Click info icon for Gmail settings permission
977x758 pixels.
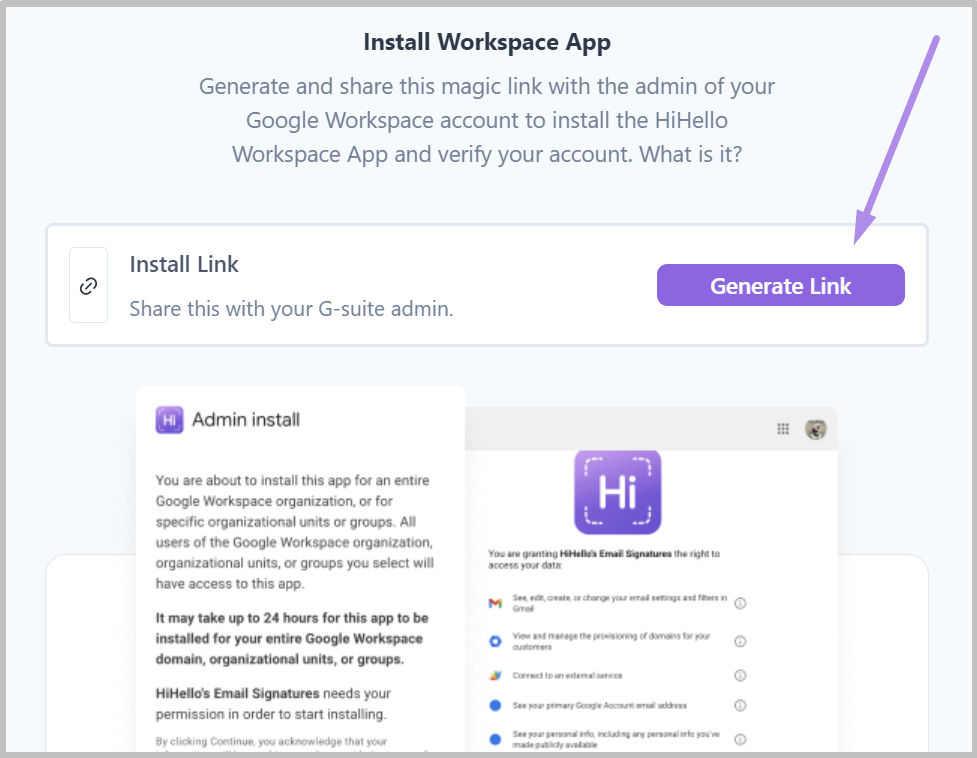coord(740,603)
